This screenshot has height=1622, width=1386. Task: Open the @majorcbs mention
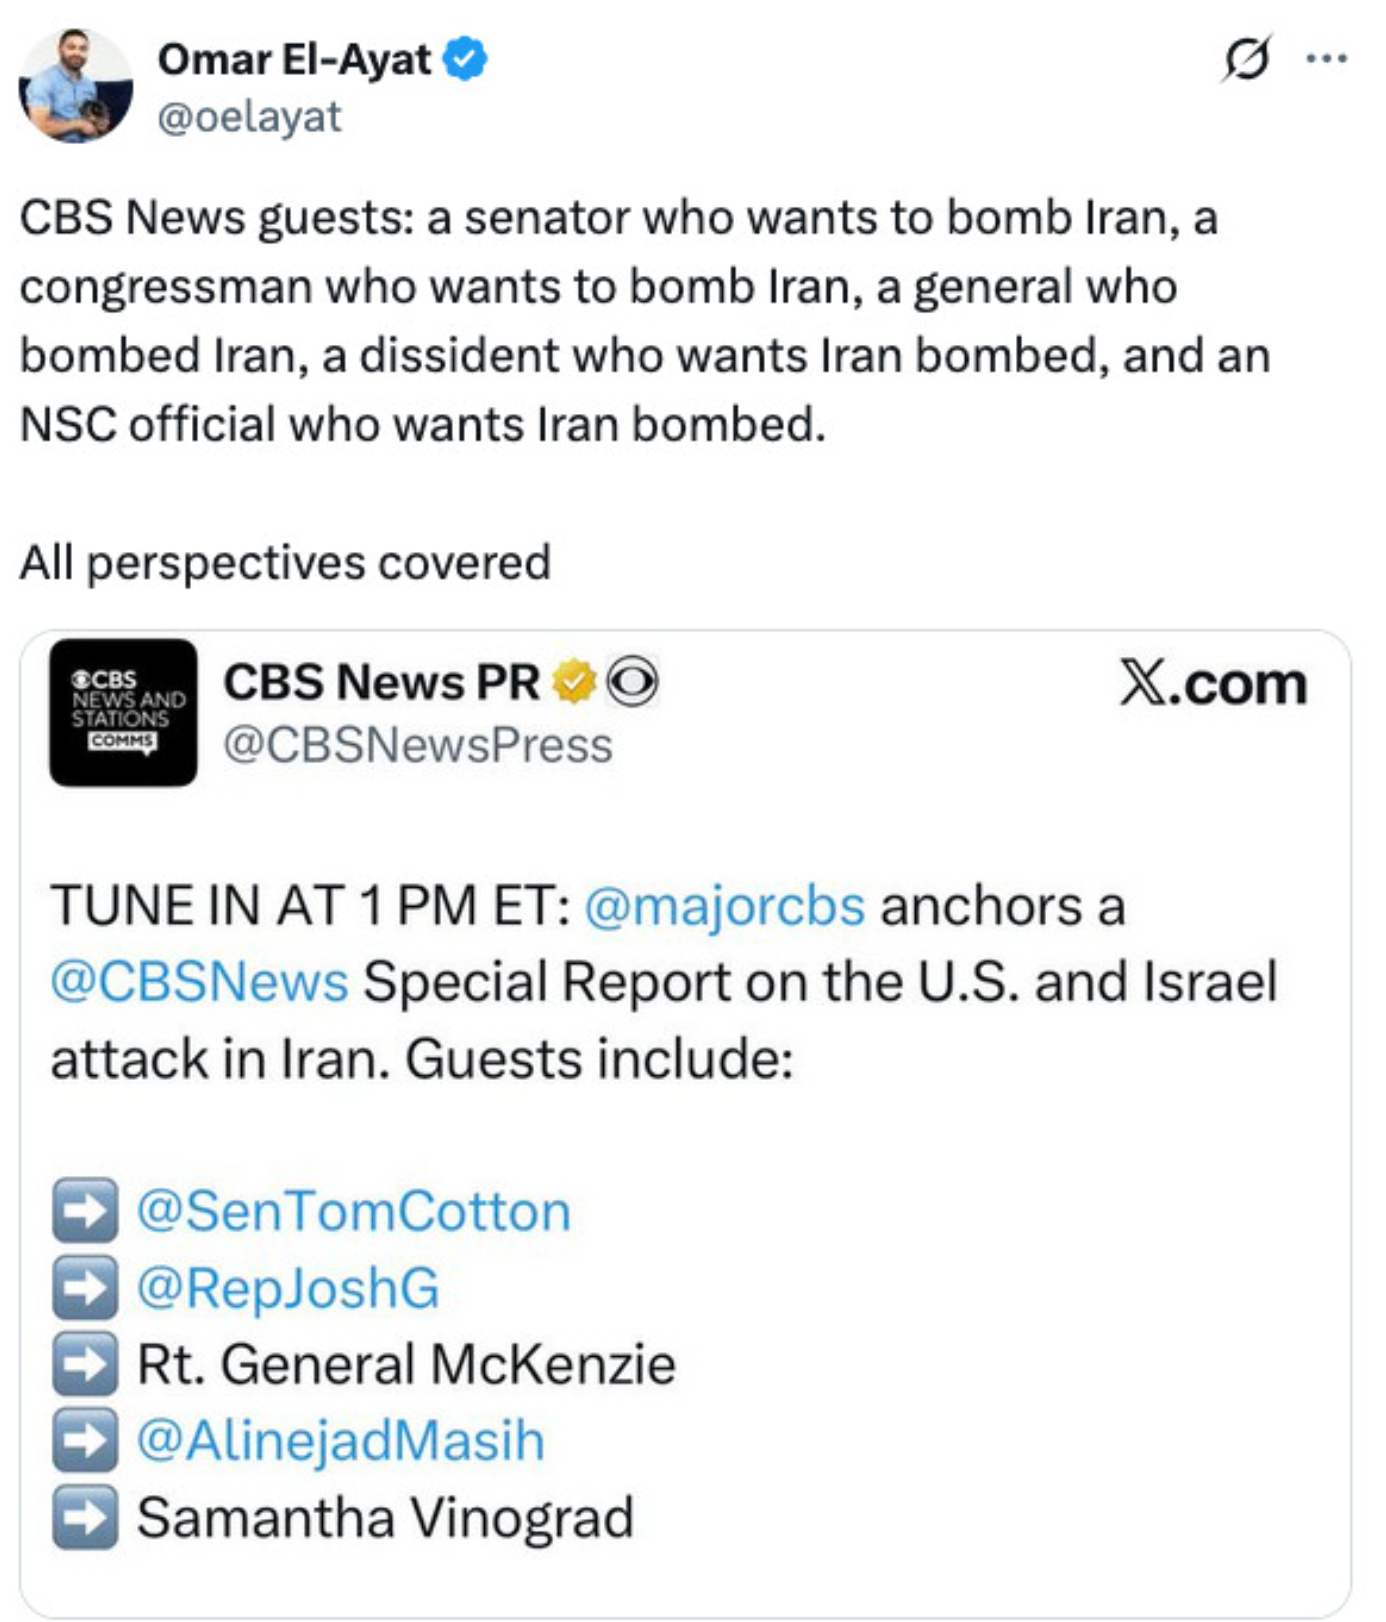click(x=724, y=906)
